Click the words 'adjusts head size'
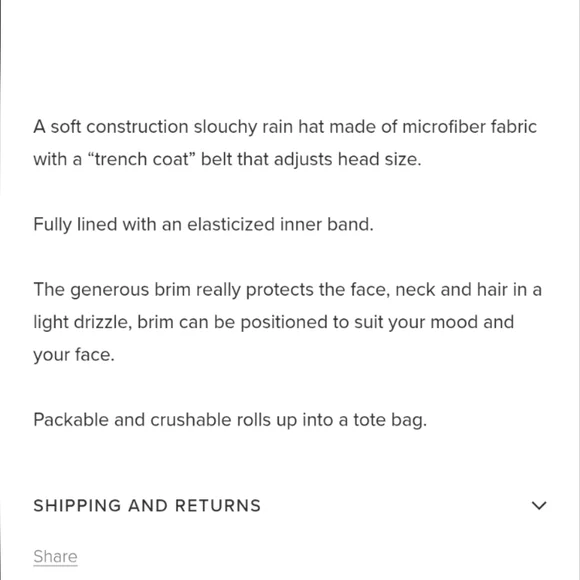580x580 pixels. [x=347, y=159]
